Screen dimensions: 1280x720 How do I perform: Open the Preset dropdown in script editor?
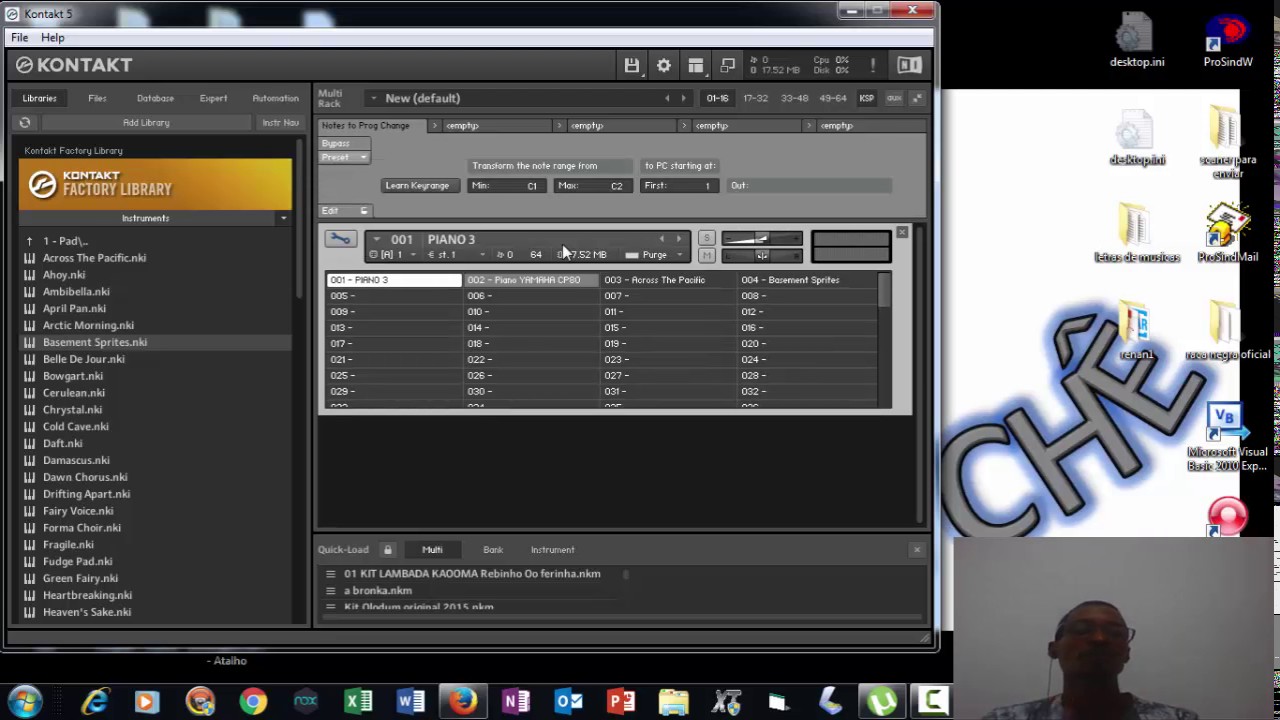[x=345, y=157]
